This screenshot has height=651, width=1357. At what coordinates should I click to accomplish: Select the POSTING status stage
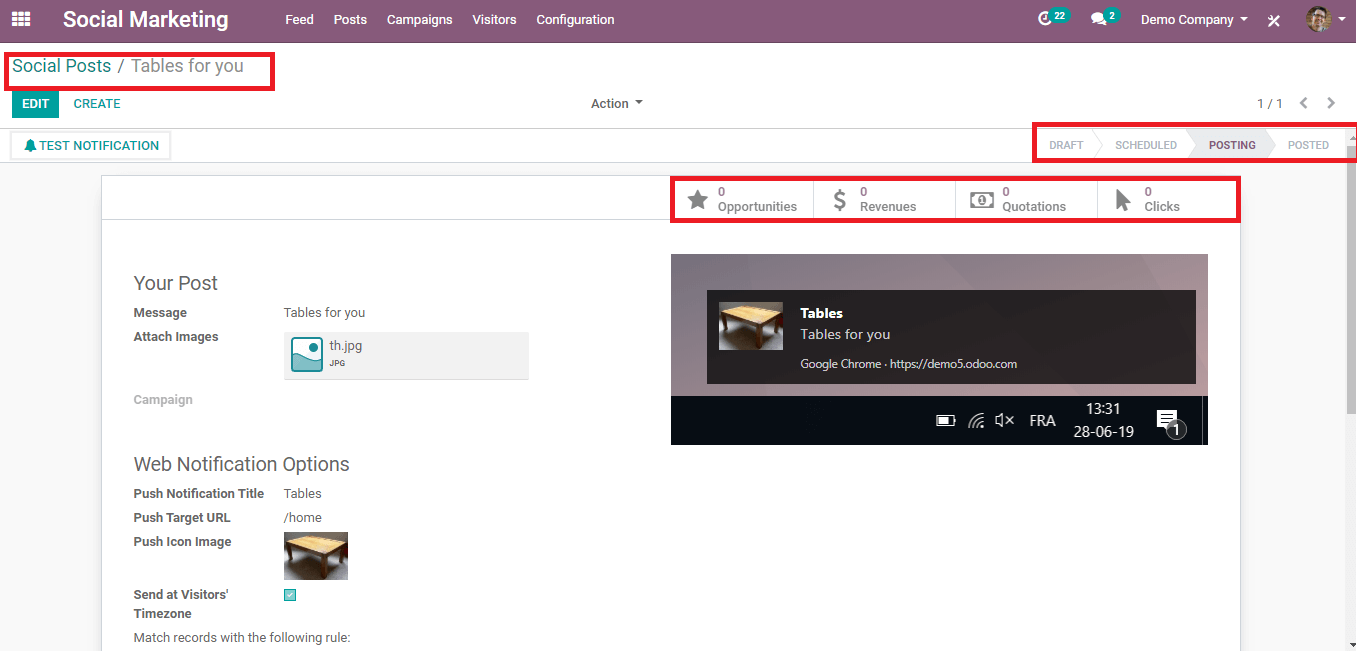click(1232, 145)
